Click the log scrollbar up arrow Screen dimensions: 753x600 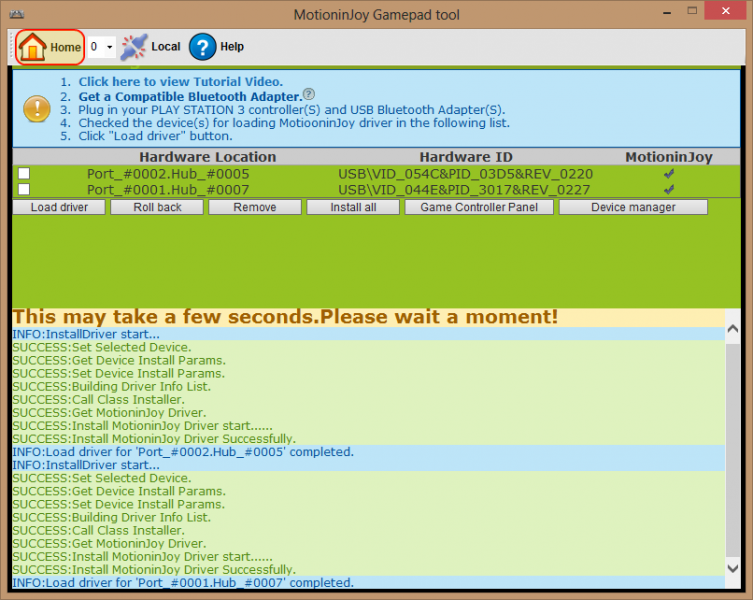point(732,329)
